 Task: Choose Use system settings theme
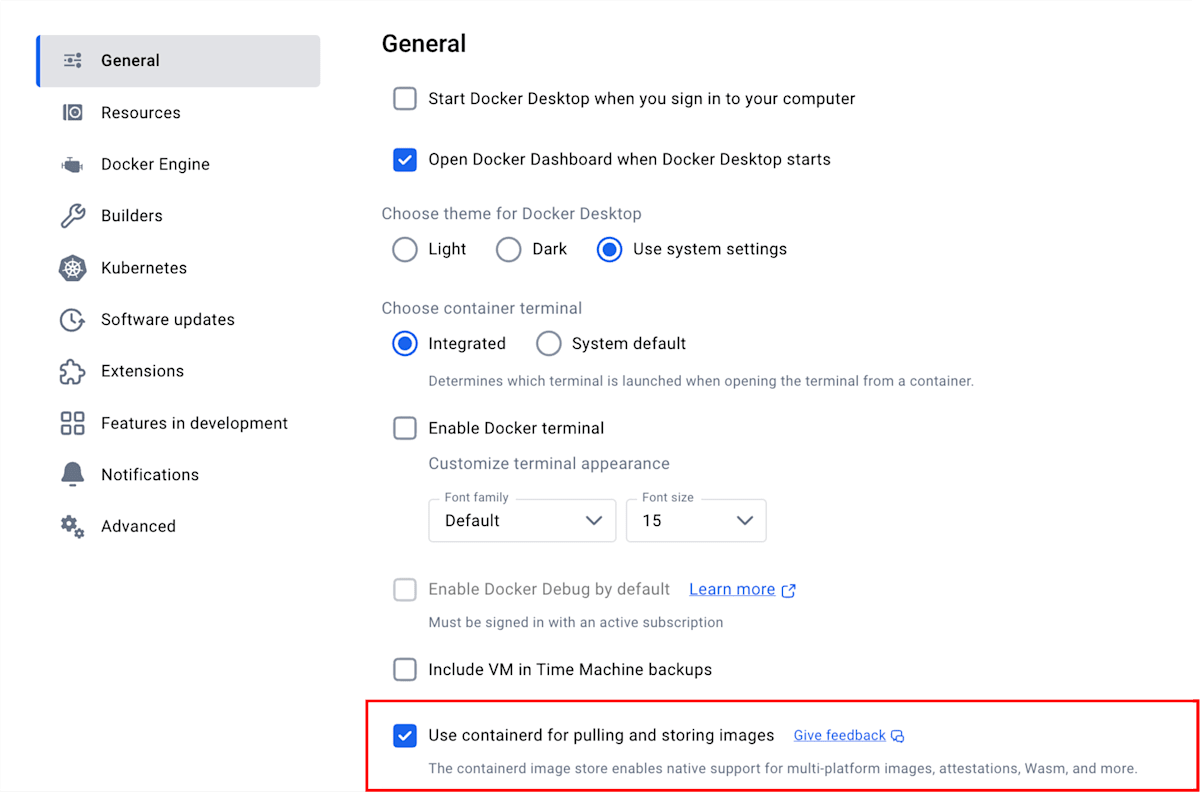point(610,249)
